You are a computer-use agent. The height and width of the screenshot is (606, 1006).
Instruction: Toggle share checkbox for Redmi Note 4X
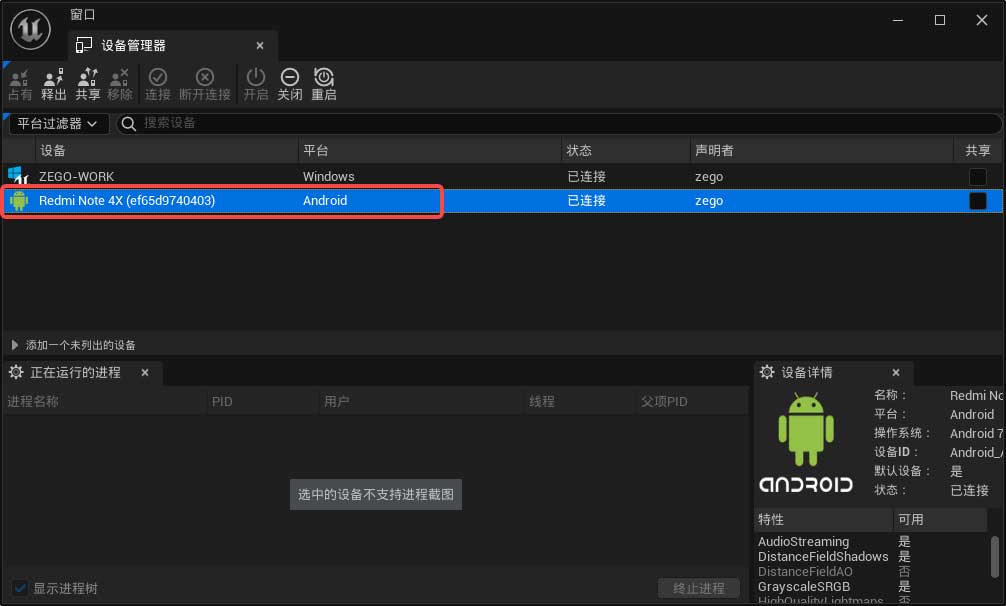tap(977, 201)
